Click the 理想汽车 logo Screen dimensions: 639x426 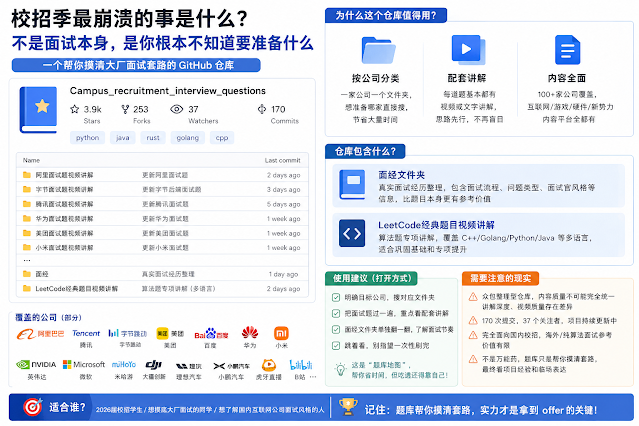point(188,366)
